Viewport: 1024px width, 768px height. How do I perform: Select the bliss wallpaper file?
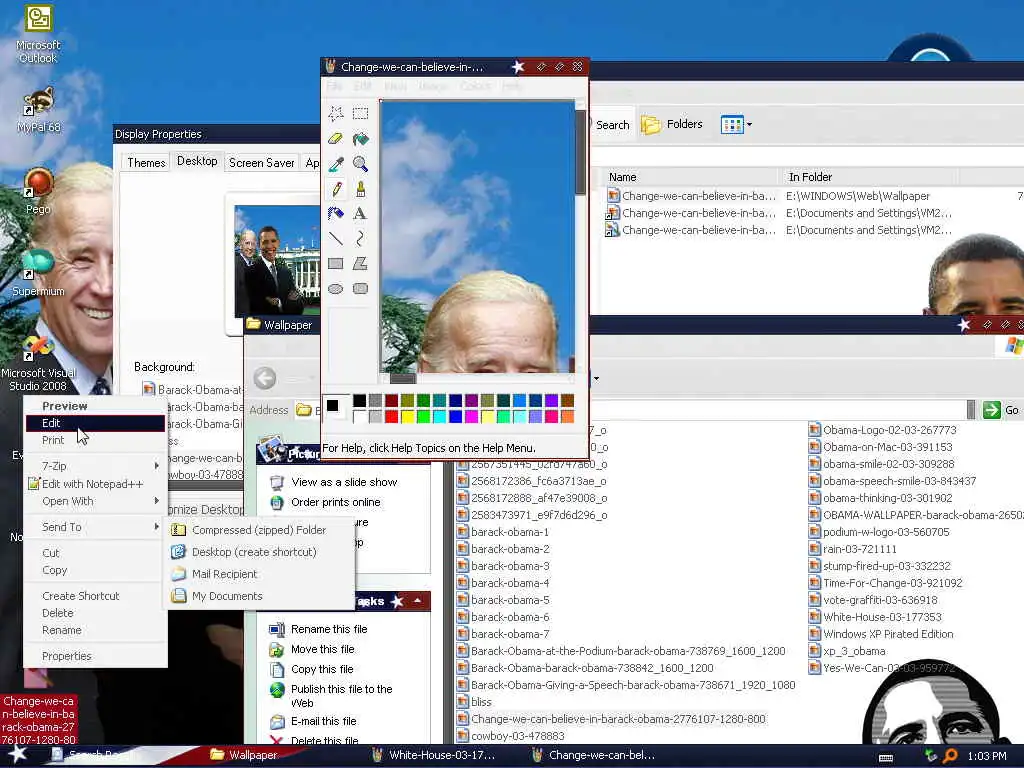[474, 702]
